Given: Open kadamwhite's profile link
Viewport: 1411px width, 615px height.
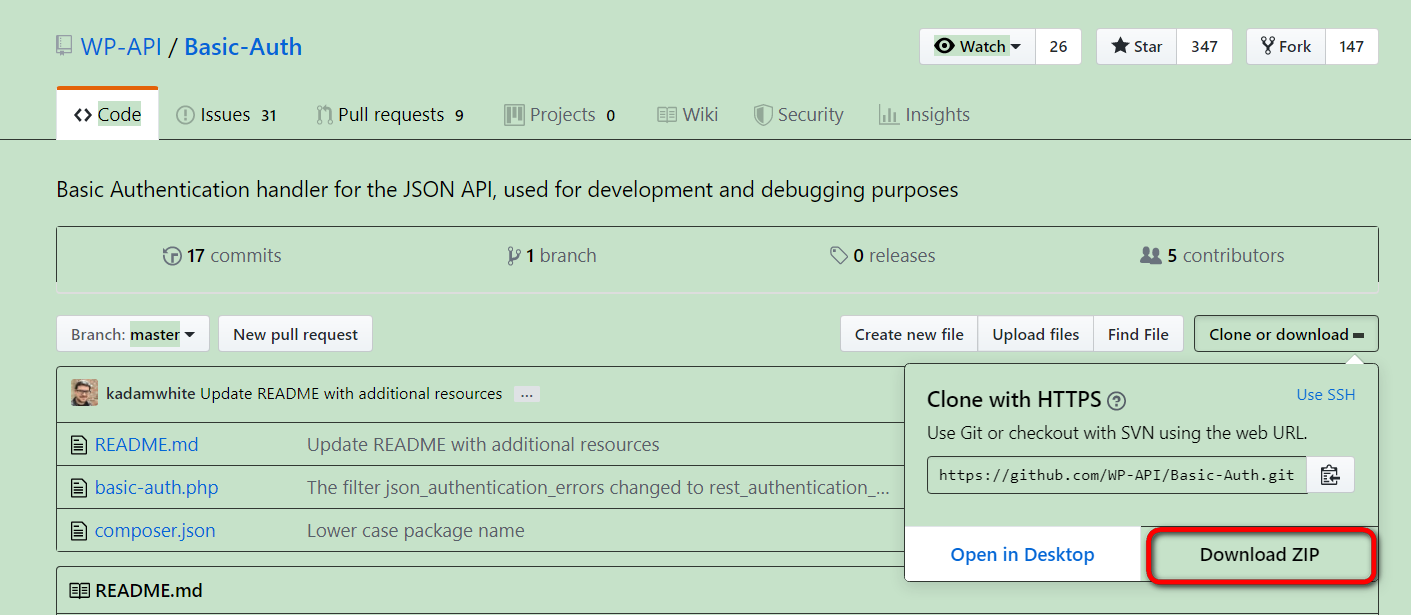Looking at the screenshot, I should coord(151,394).
